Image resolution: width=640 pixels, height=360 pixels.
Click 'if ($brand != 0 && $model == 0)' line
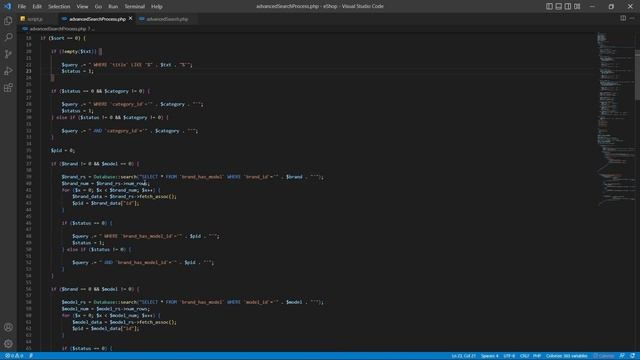click(x=95, y=164)
